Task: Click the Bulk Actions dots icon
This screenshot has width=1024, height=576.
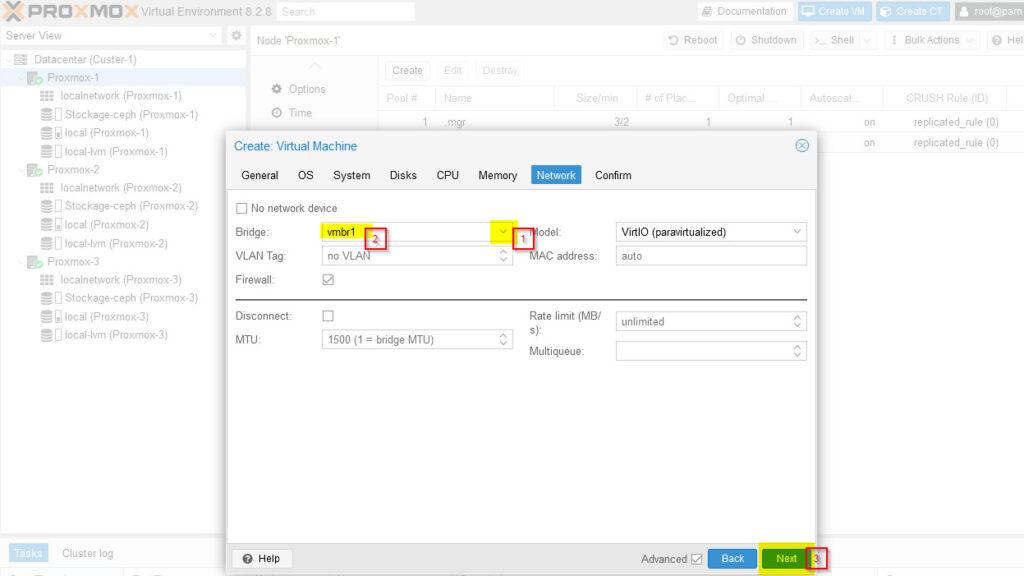Action: pyautogui.click(x=894, y=40)
